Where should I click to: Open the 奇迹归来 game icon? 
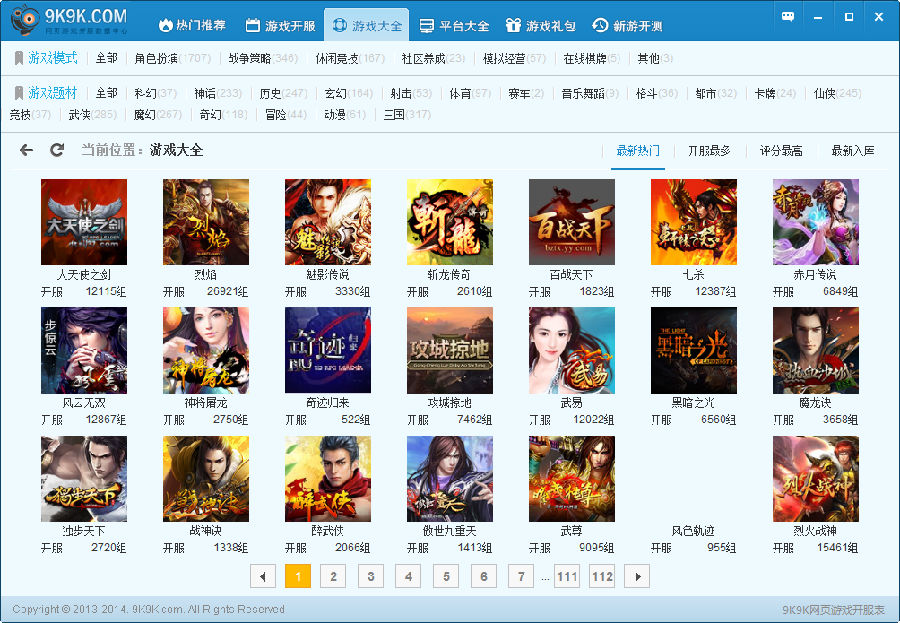tap(328, 350)
